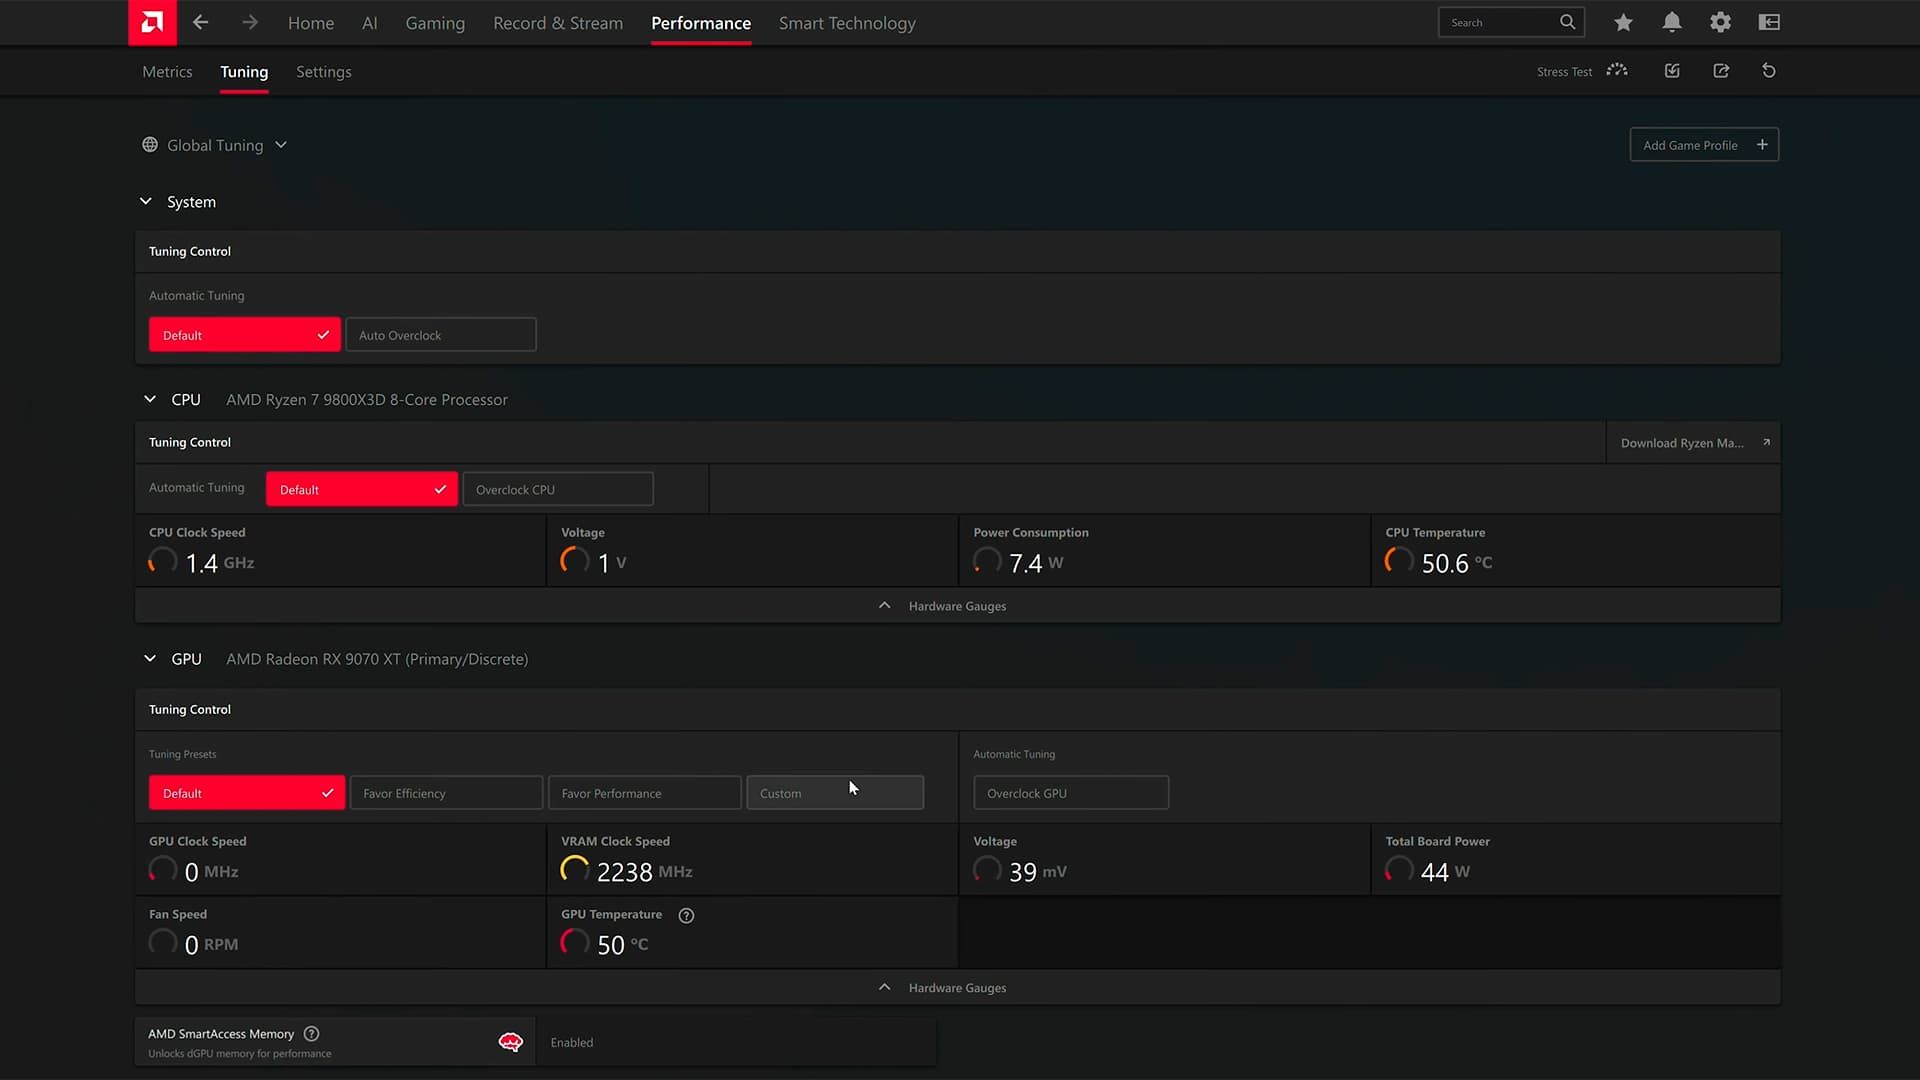Collapse GPU Hardware Gauges

[957, 988]
